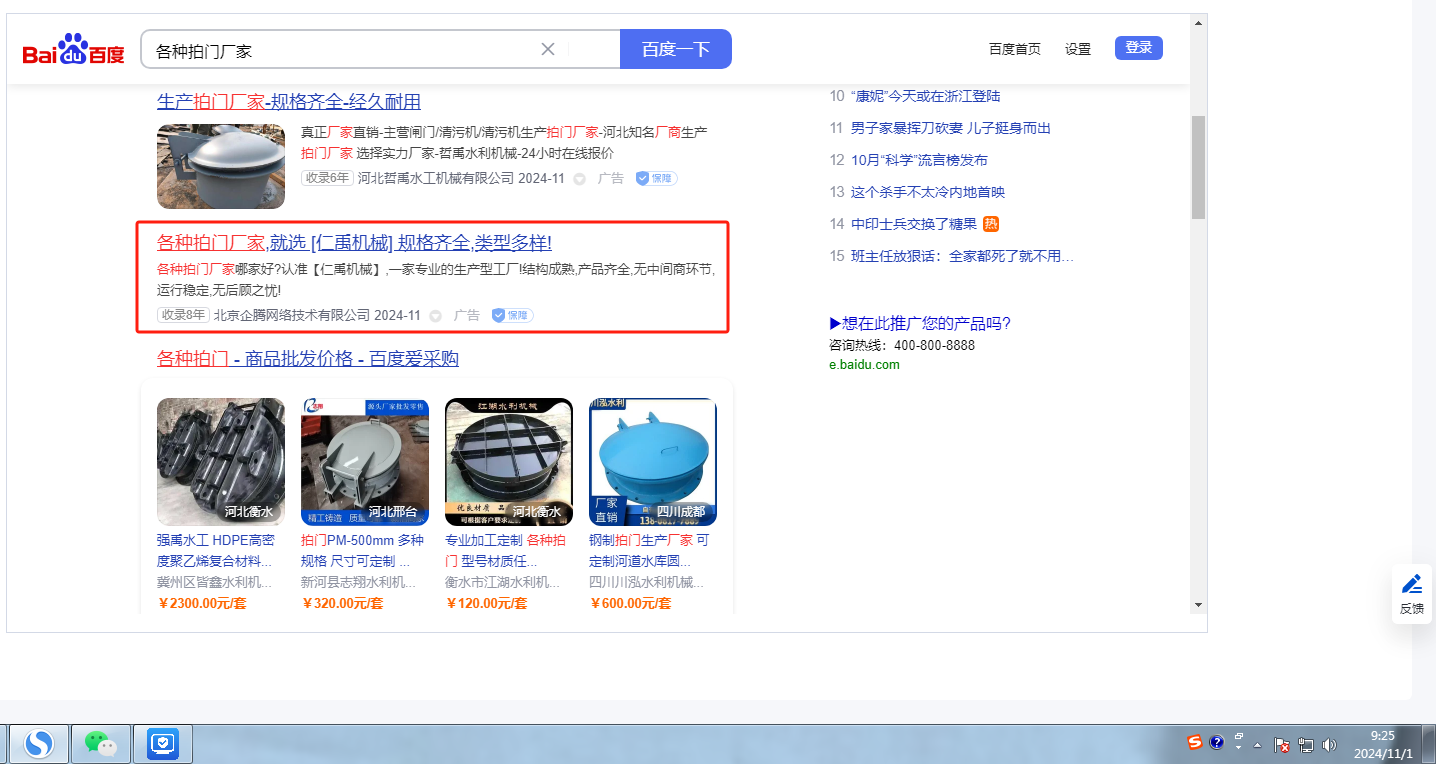Click the 收录6年 tag
This screenshot has height=764, width=1436.
(x=327, y=179)
